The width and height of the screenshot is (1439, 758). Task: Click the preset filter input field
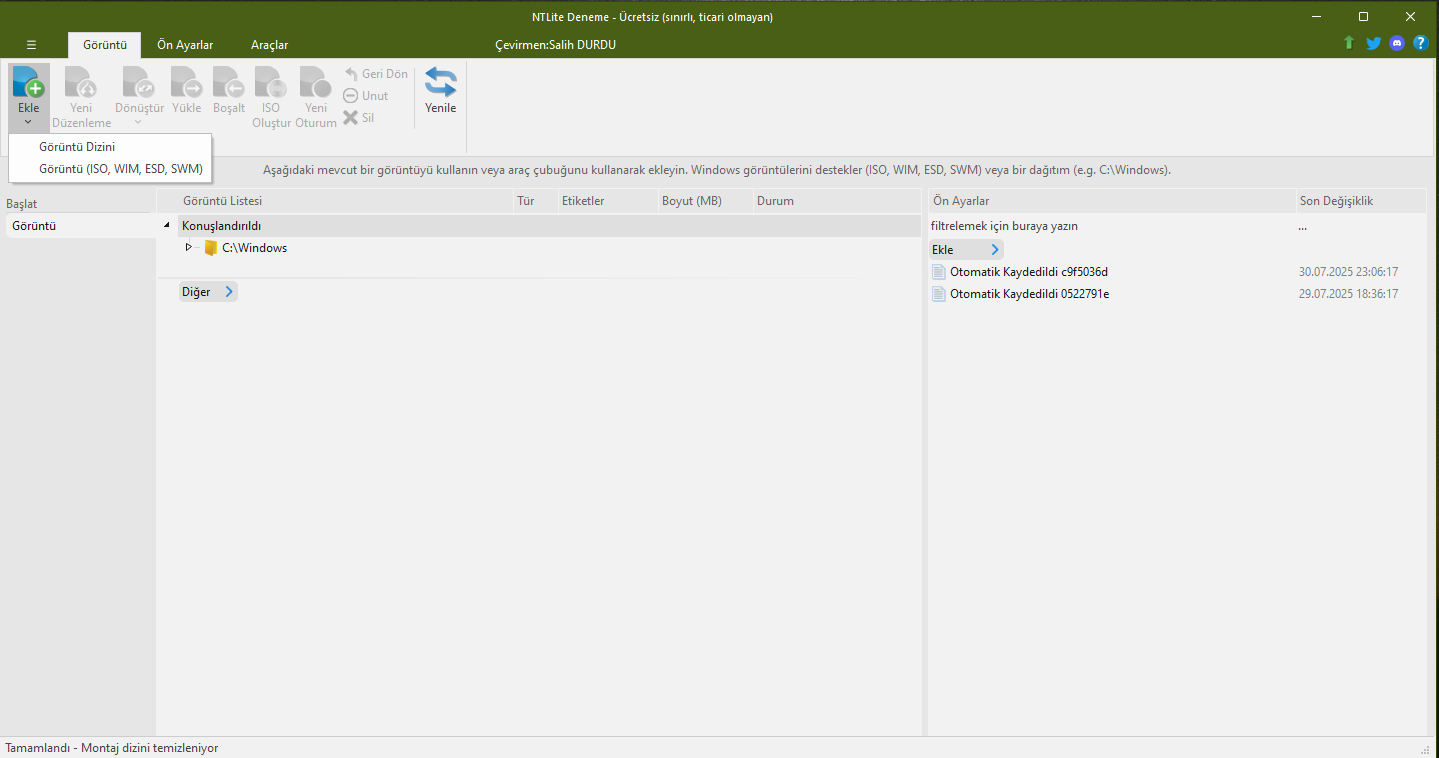pyautogui.click(x=1110, y=226)
